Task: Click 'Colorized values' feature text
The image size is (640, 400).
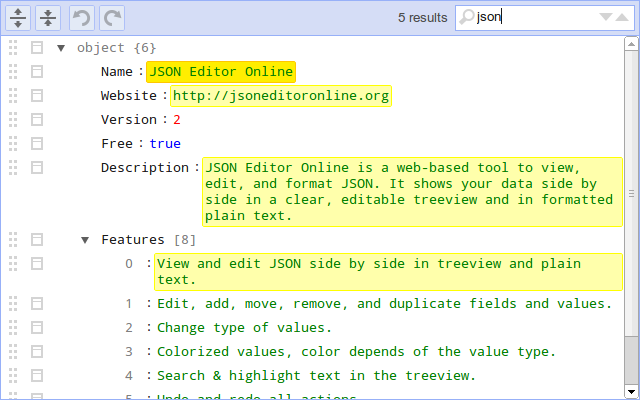Action: tap(356, 351)
